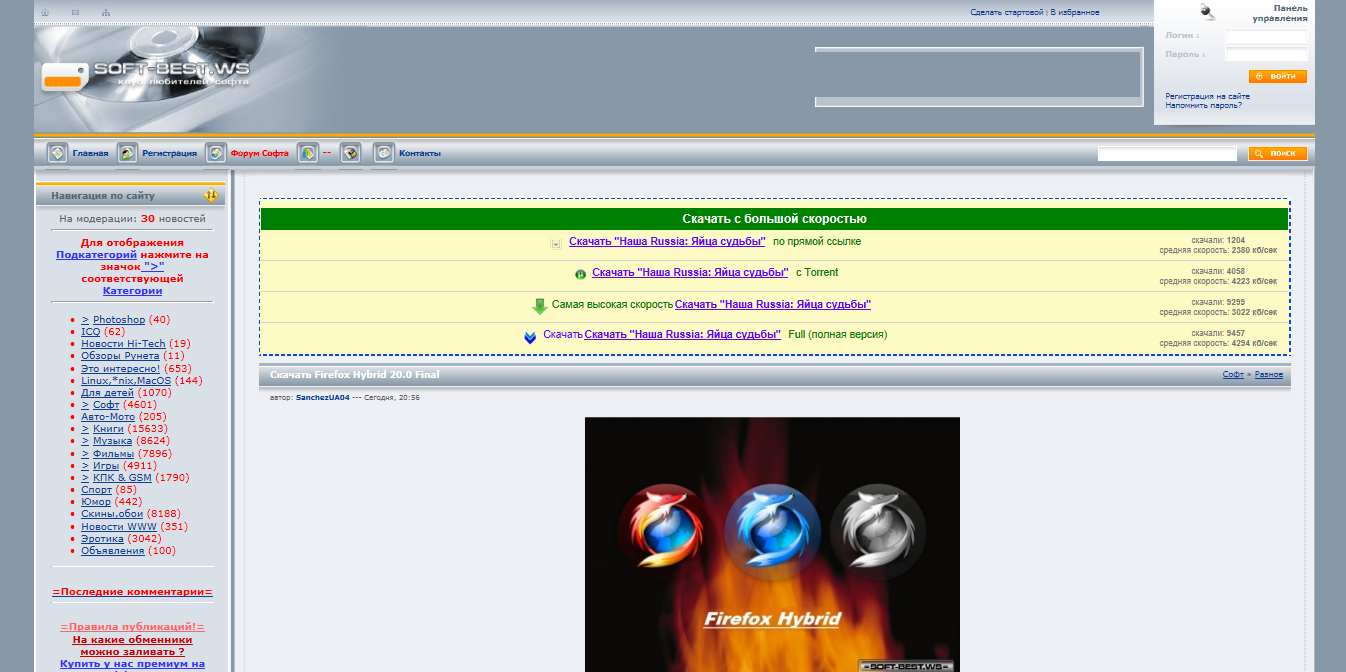Image resolution: width=1346 pixels, height=672 pixels.
Task: Click the unlabeled menu icon left of Контакты's icon
Action: [x=350, y=153]
